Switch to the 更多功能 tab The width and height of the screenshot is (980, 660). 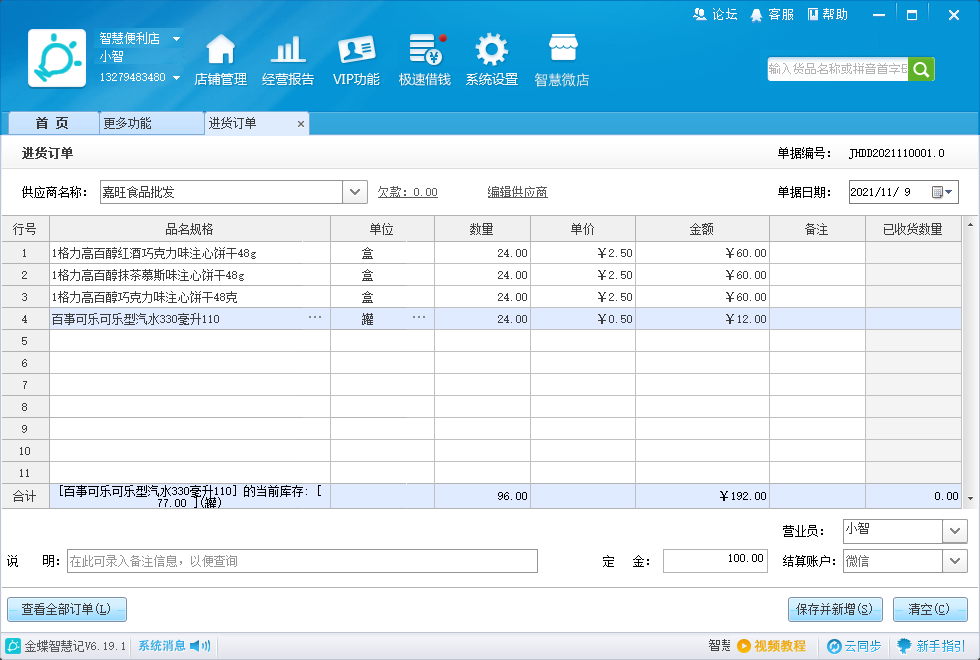click(x=151, y=123)
